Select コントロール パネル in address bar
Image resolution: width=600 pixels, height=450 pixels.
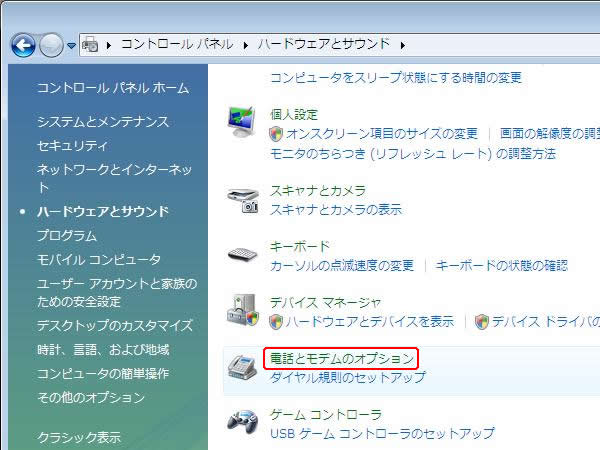tap(177, 44)
